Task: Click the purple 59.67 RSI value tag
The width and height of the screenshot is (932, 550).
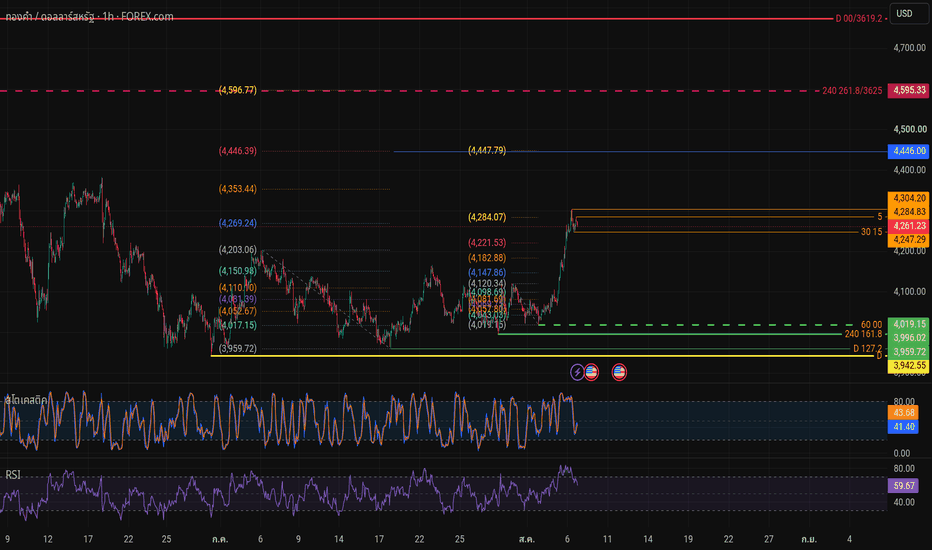Action: pos(903,486)
